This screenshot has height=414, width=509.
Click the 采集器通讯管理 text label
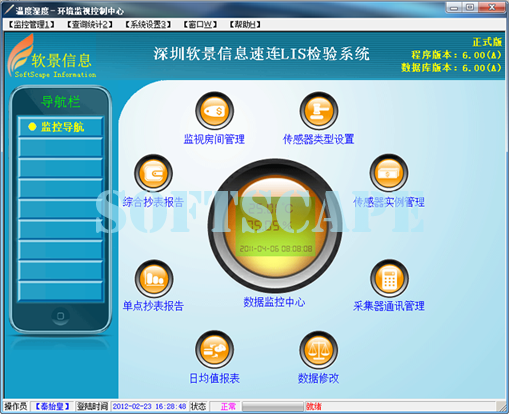tap(389, 306)
